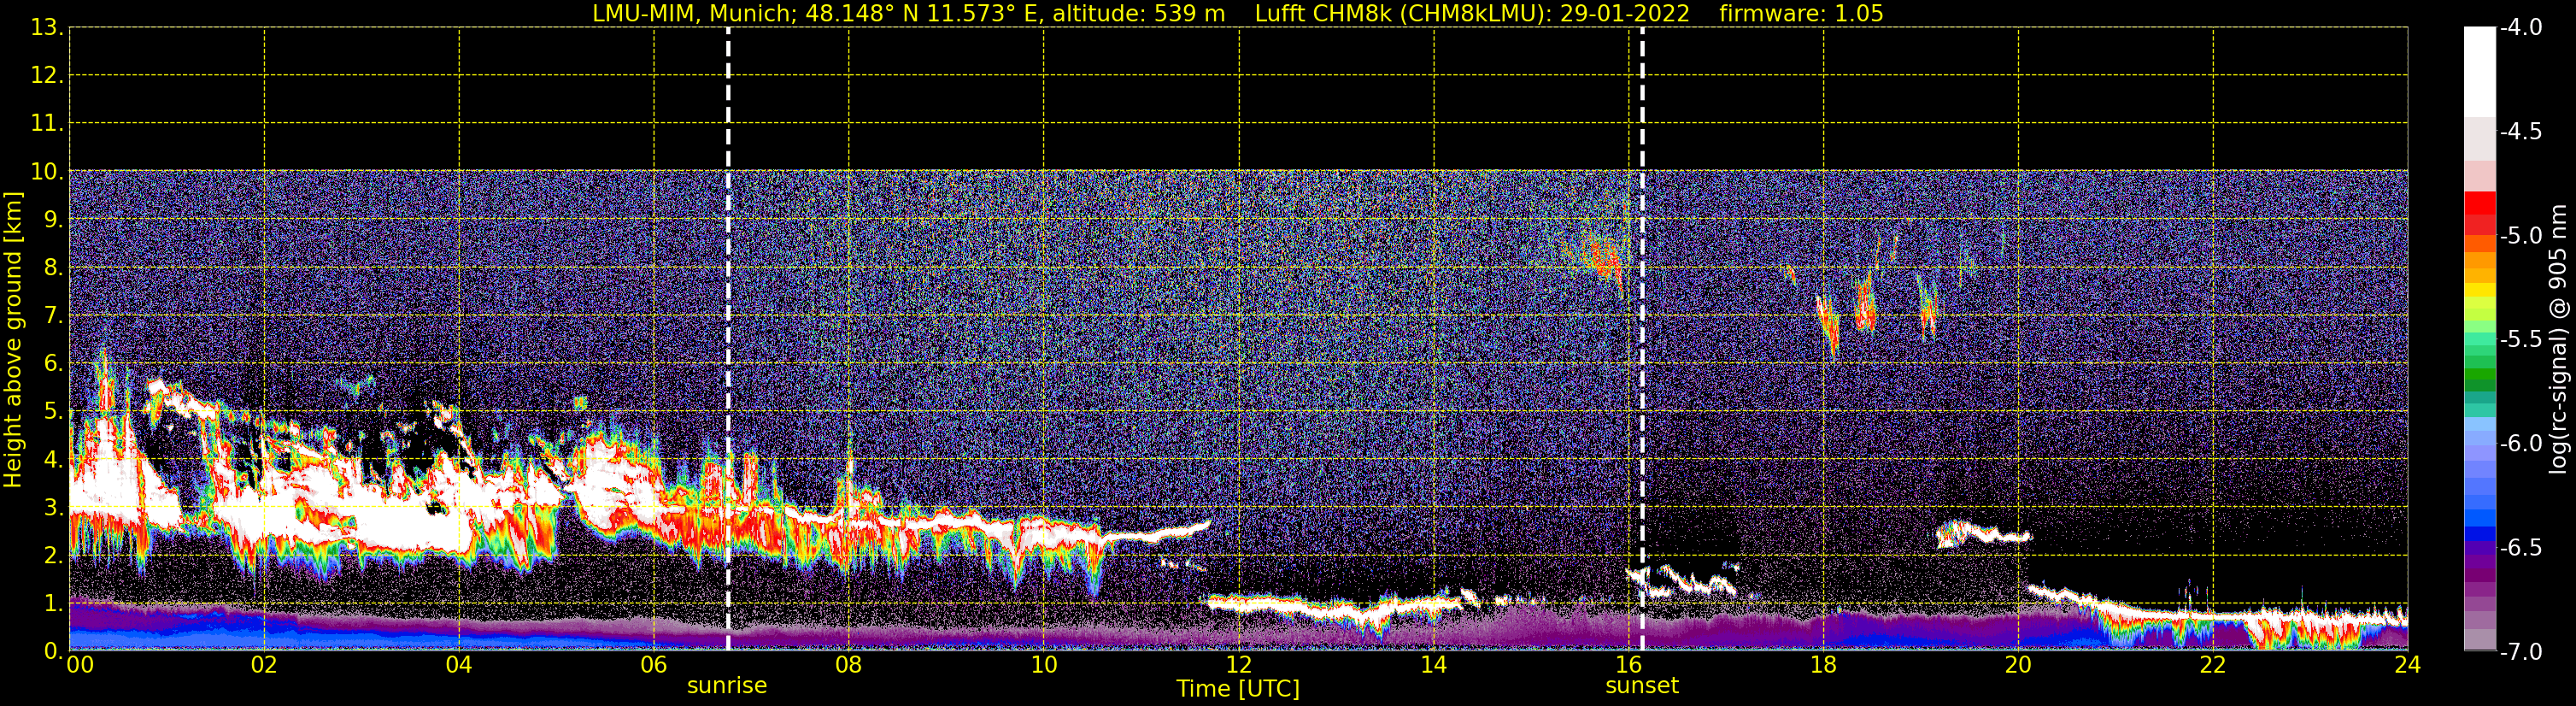Click the 02 tick on the time axis

[264, 665]
